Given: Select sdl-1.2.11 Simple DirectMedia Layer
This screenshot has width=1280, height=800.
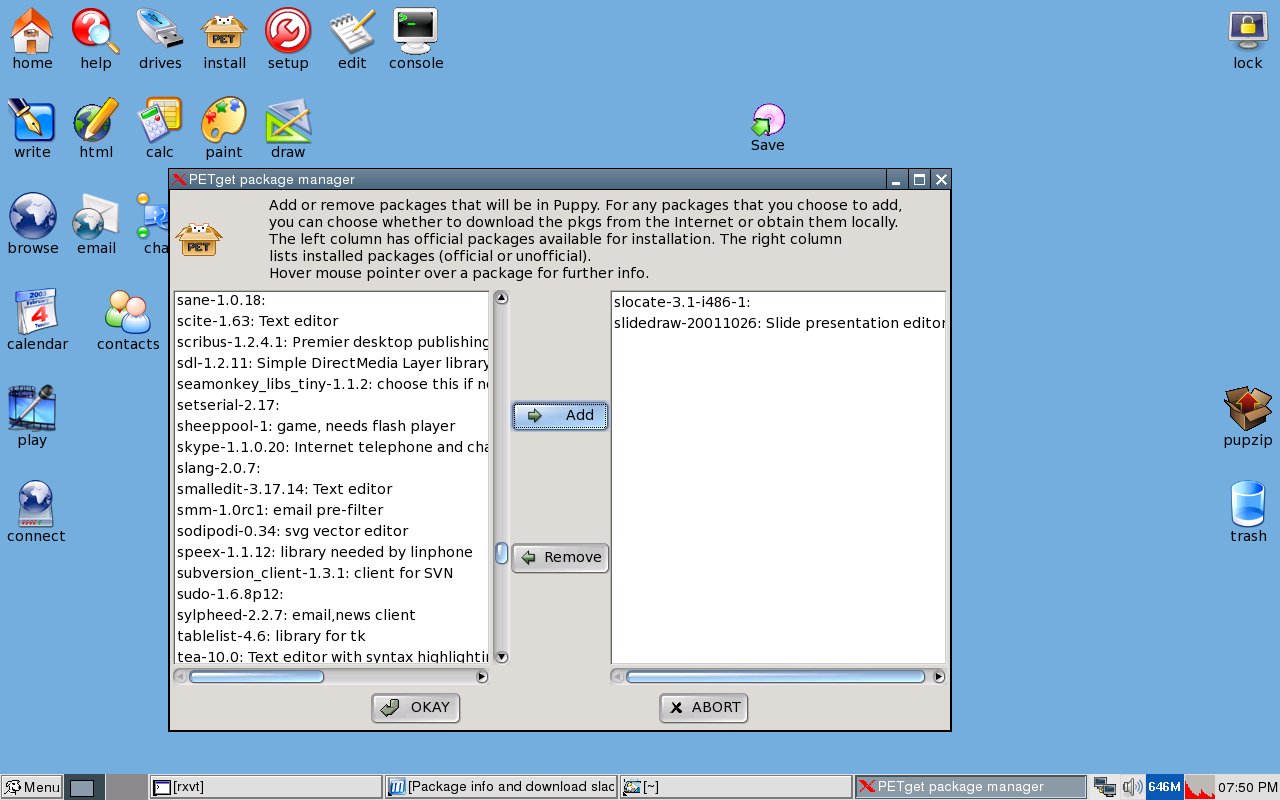Looking at the screenshot, I should (x=331, y=363).
